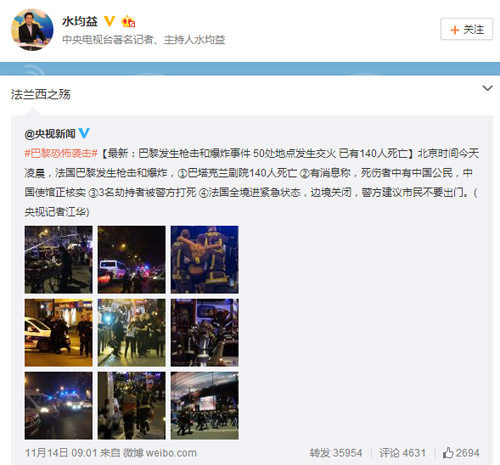Open the #巴黎恐怖袭击# hashtag topic
Screen dimensions: 500x465
click(61, 153)
